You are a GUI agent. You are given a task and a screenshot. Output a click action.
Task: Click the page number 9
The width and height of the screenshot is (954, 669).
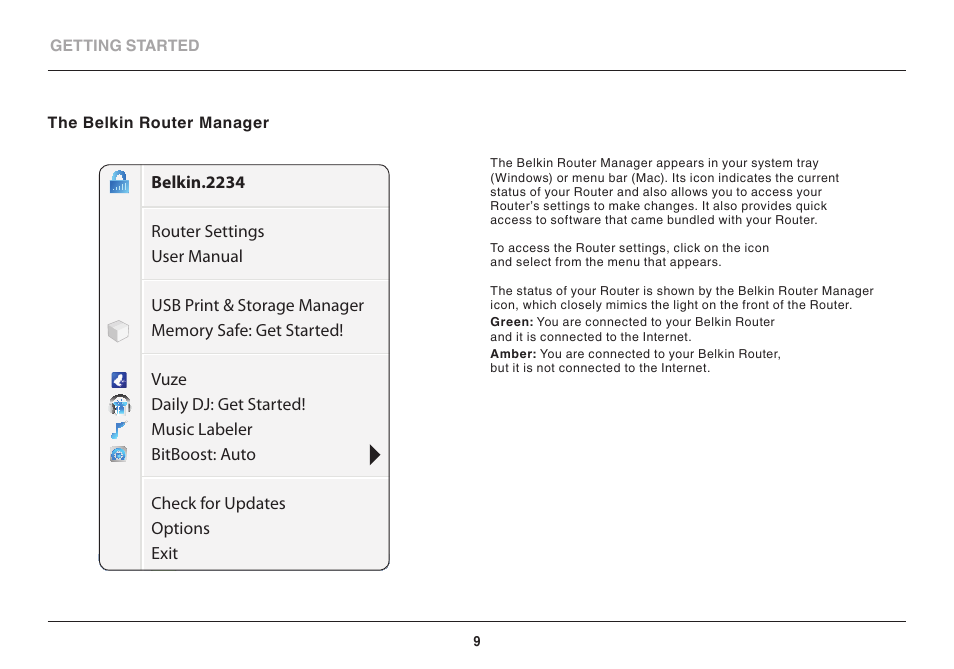(x=477, y=641)
